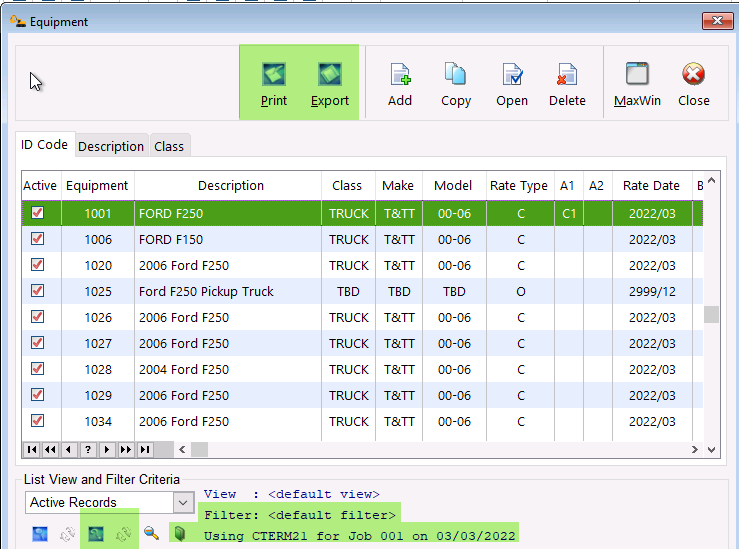Sort by the Equipment column header
The image size is (739, 549).
(97, 186)
